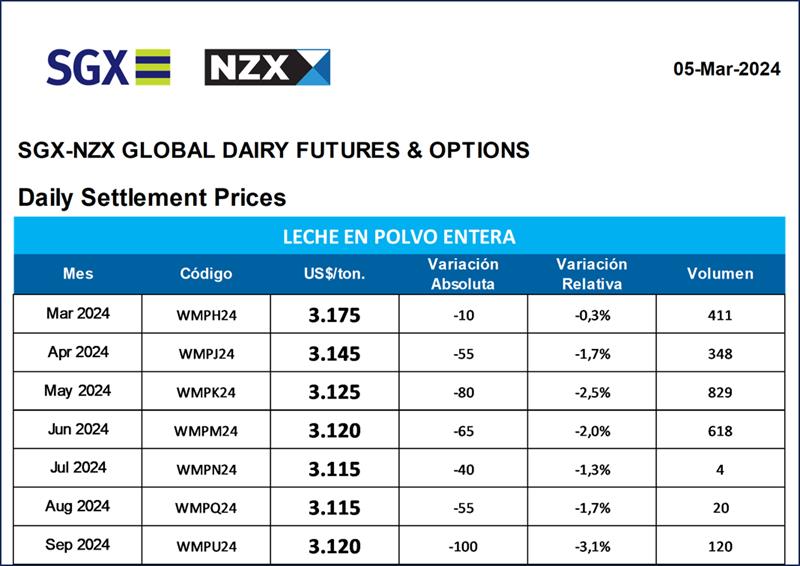Click the Leche en Polvo Entera banner

click(x=399, y=237)
